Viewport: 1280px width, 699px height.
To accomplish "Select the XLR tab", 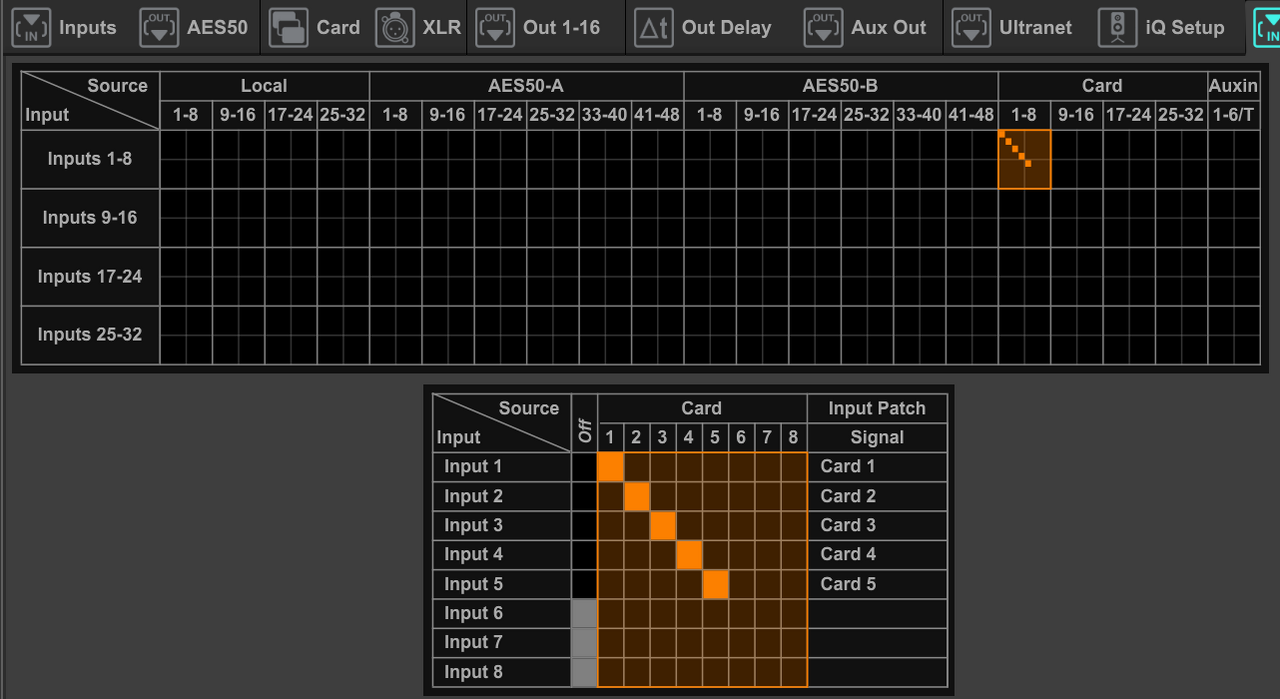I will [418, 27].
